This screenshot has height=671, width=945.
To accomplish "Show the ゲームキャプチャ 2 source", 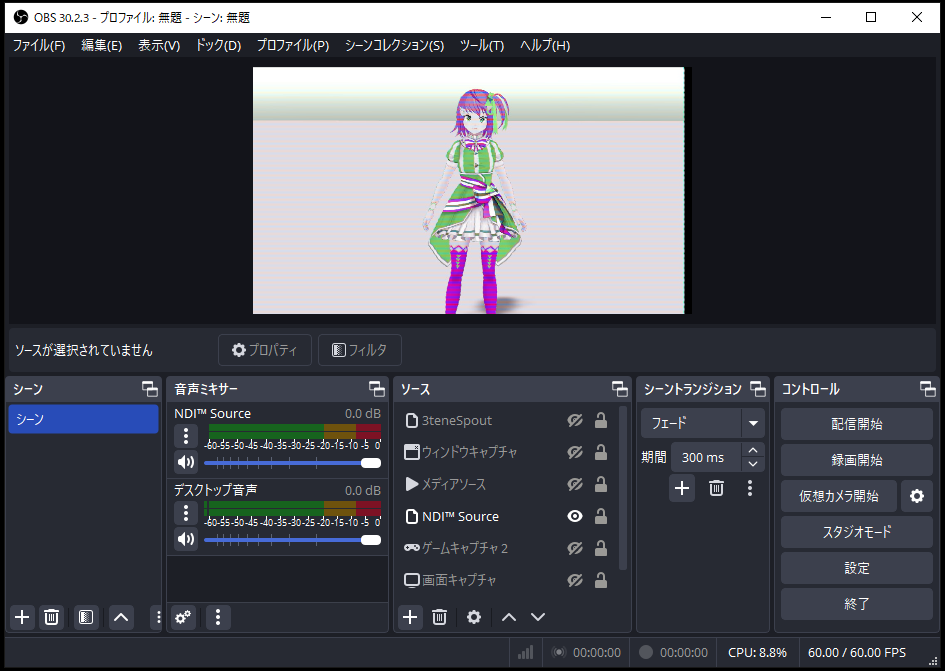I will [575, 548].
